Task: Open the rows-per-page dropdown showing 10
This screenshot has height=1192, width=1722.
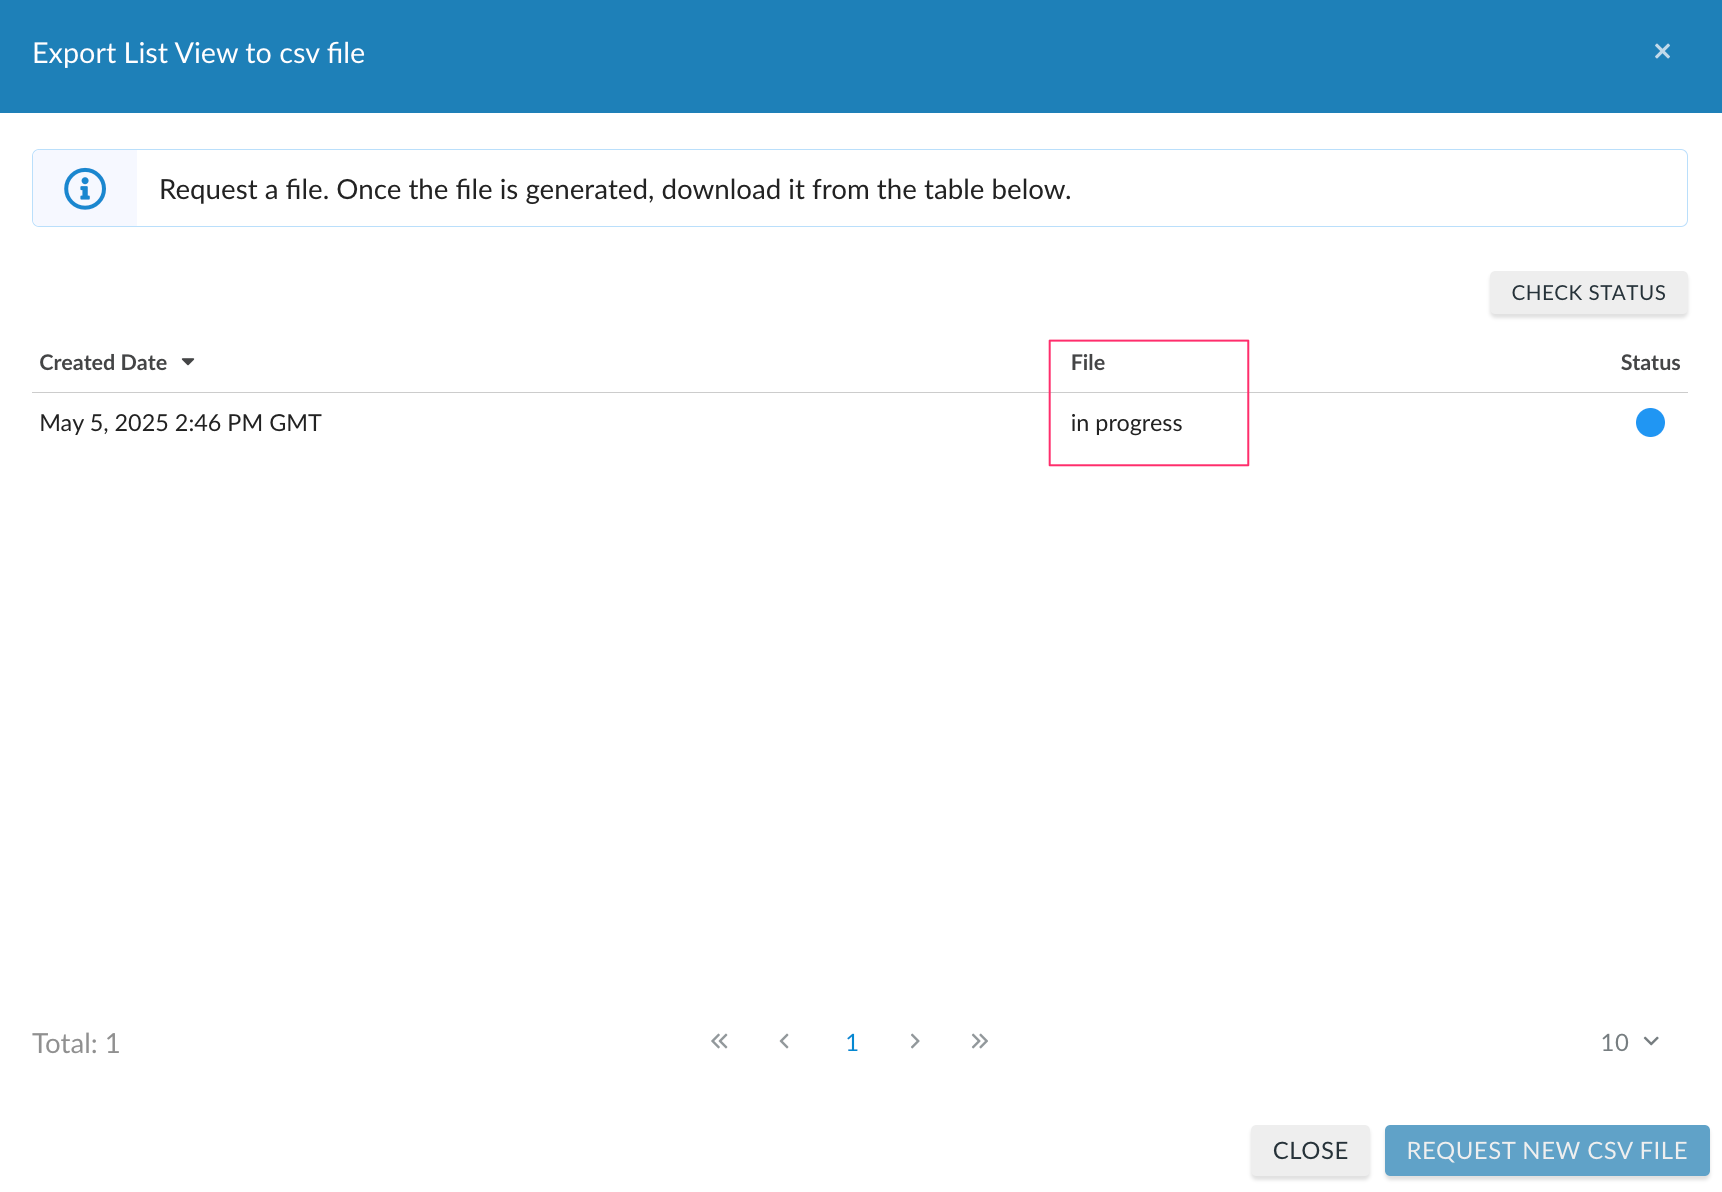Action: (x=1629, y=1043)
